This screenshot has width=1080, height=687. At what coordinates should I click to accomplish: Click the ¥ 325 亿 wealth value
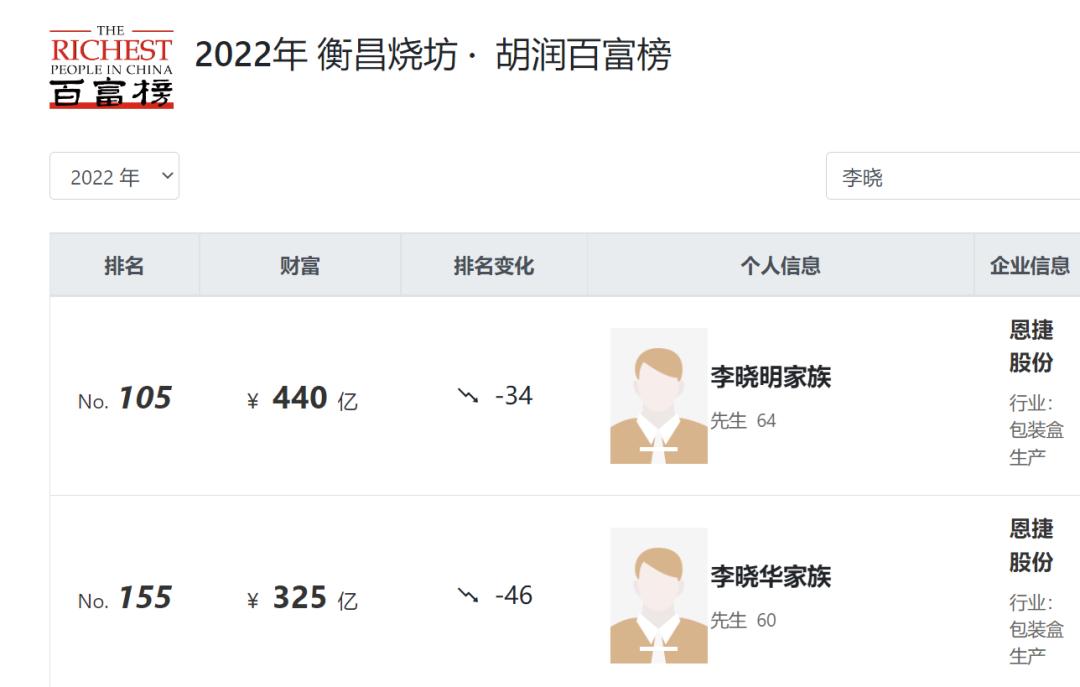302,599
